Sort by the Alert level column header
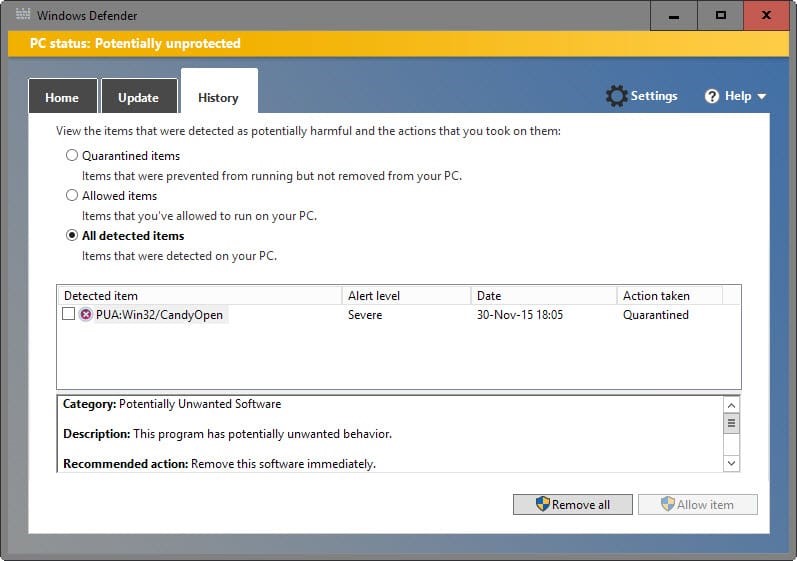 (x=406, y=296)
